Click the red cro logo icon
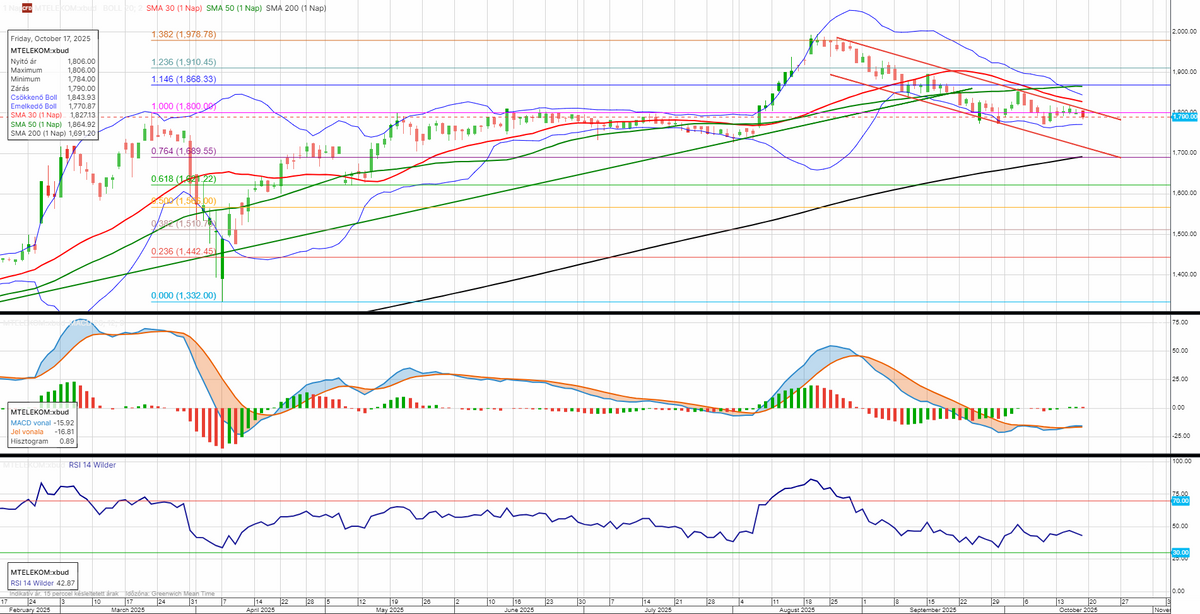The image size is (1200, 614). (x=27, y=8)
